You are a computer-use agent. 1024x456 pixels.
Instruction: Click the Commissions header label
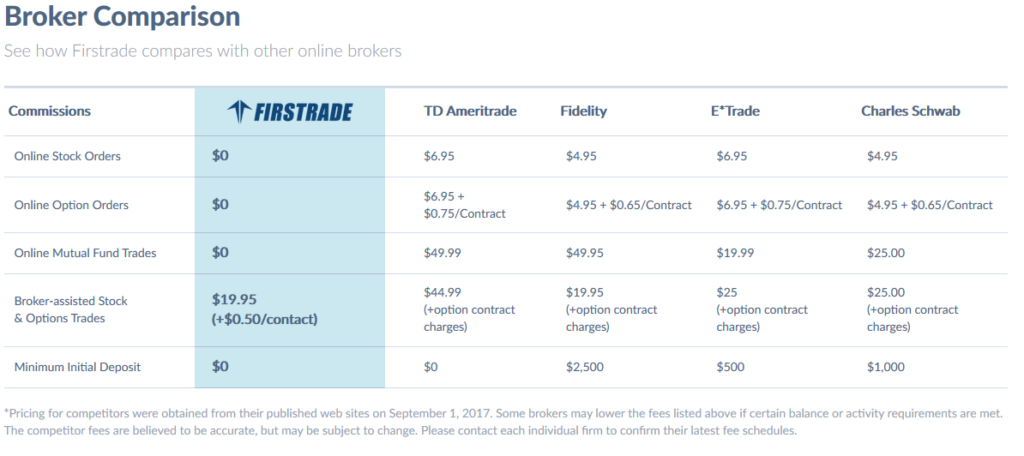tap(50, 111)
